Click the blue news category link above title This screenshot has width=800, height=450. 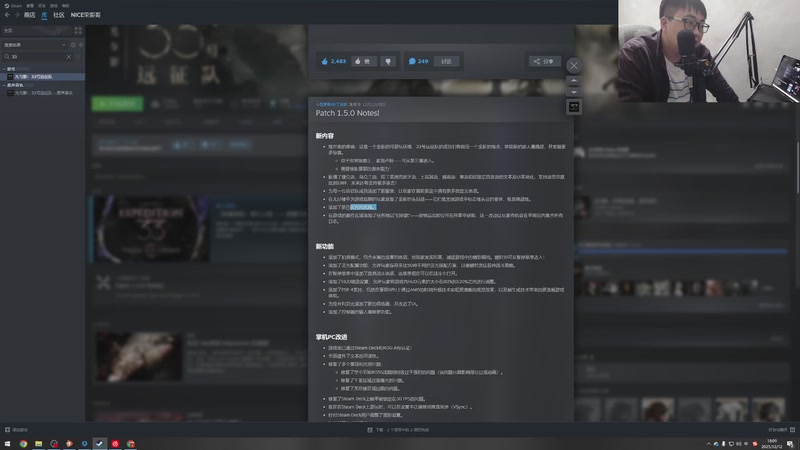(331, 105)
